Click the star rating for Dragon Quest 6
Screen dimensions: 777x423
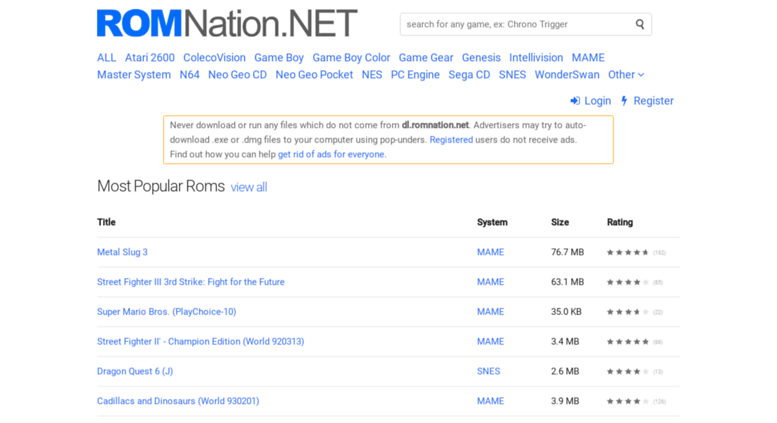pos(627,371)
